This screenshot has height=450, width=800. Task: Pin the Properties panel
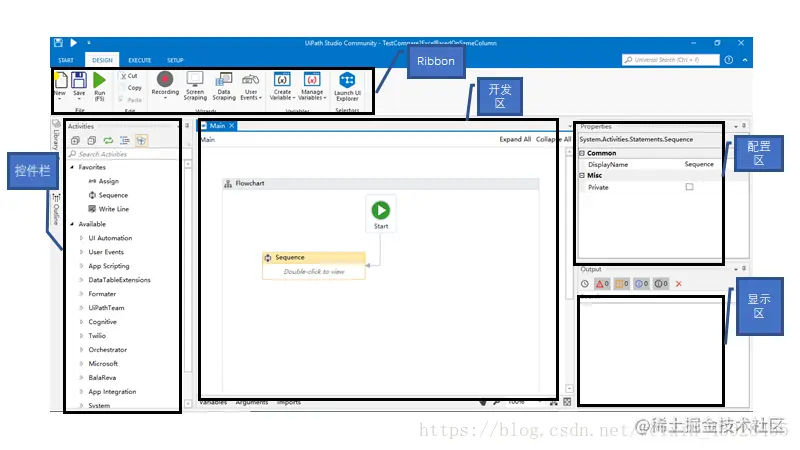744,126
